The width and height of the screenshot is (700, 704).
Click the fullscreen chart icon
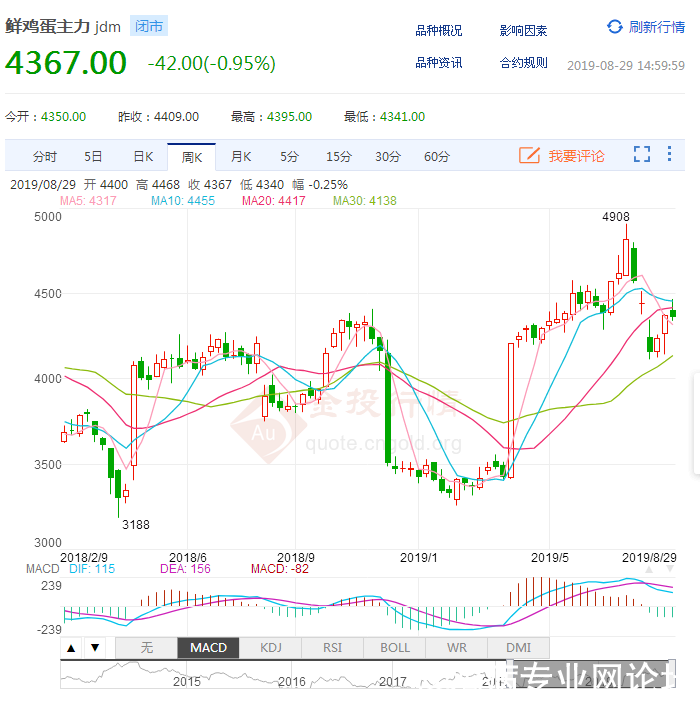click(x=642, y=155)
